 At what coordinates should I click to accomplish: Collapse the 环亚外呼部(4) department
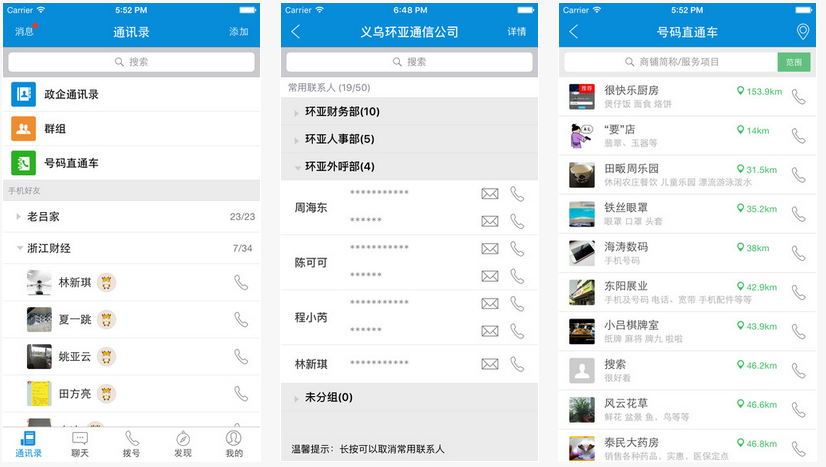[x=296, y=166]
